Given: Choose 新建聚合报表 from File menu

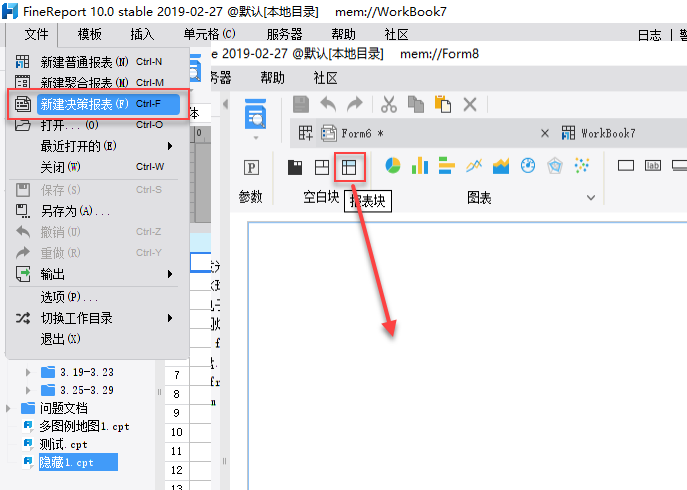Looking at the screenshot, I should pos(97,82).
